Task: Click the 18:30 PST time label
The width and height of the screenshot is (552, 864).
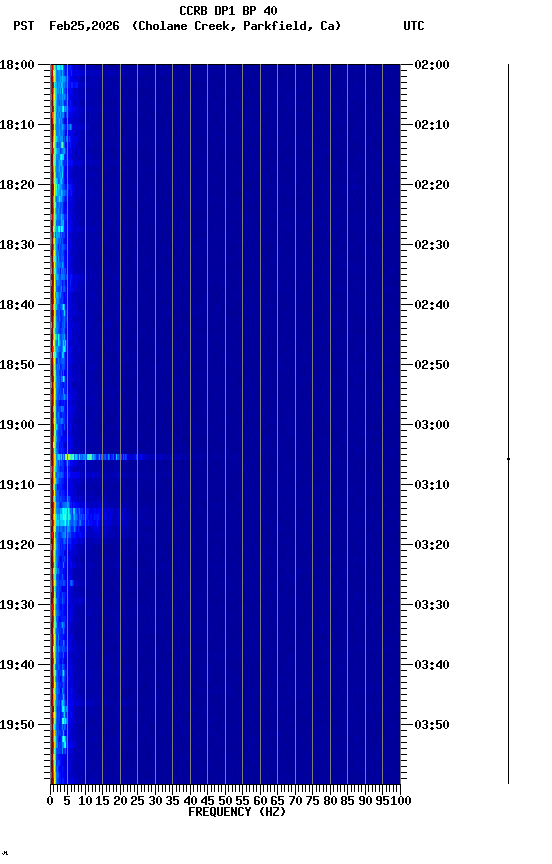Action: pos(17,245)
